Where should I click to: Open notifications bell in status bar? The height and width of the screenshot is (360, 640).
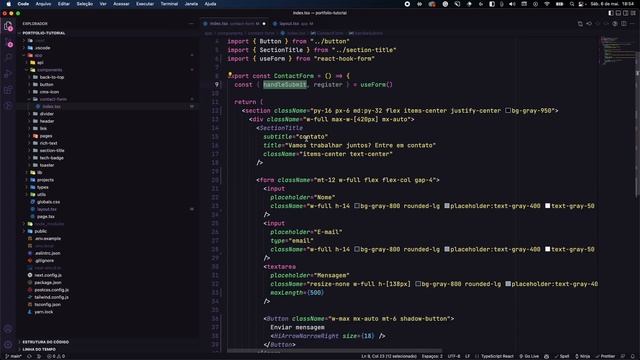633,356
